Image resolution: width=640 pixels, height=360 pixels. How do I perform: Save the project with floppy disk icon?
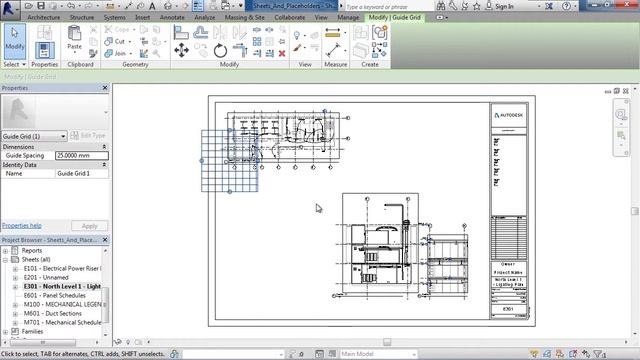coord(41,6)
